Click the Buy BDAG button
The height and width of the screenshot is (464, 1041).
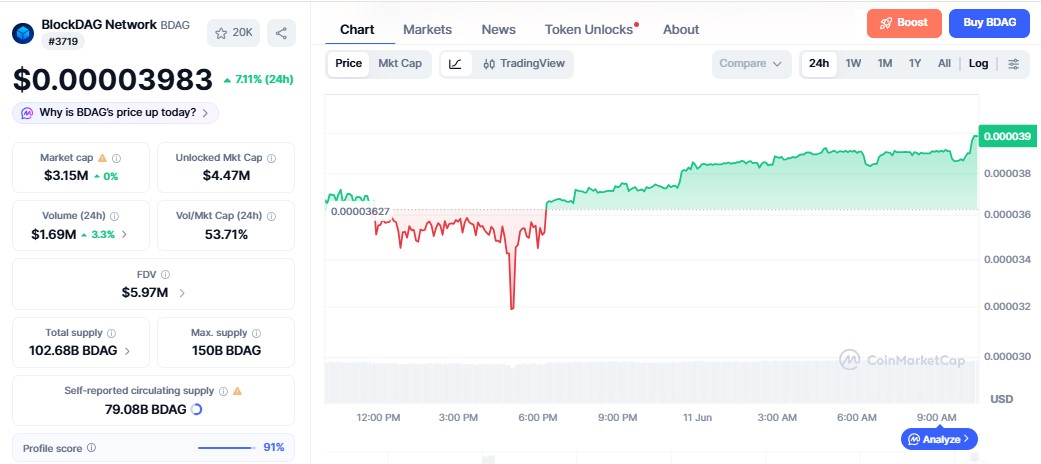tap(989, 23)
